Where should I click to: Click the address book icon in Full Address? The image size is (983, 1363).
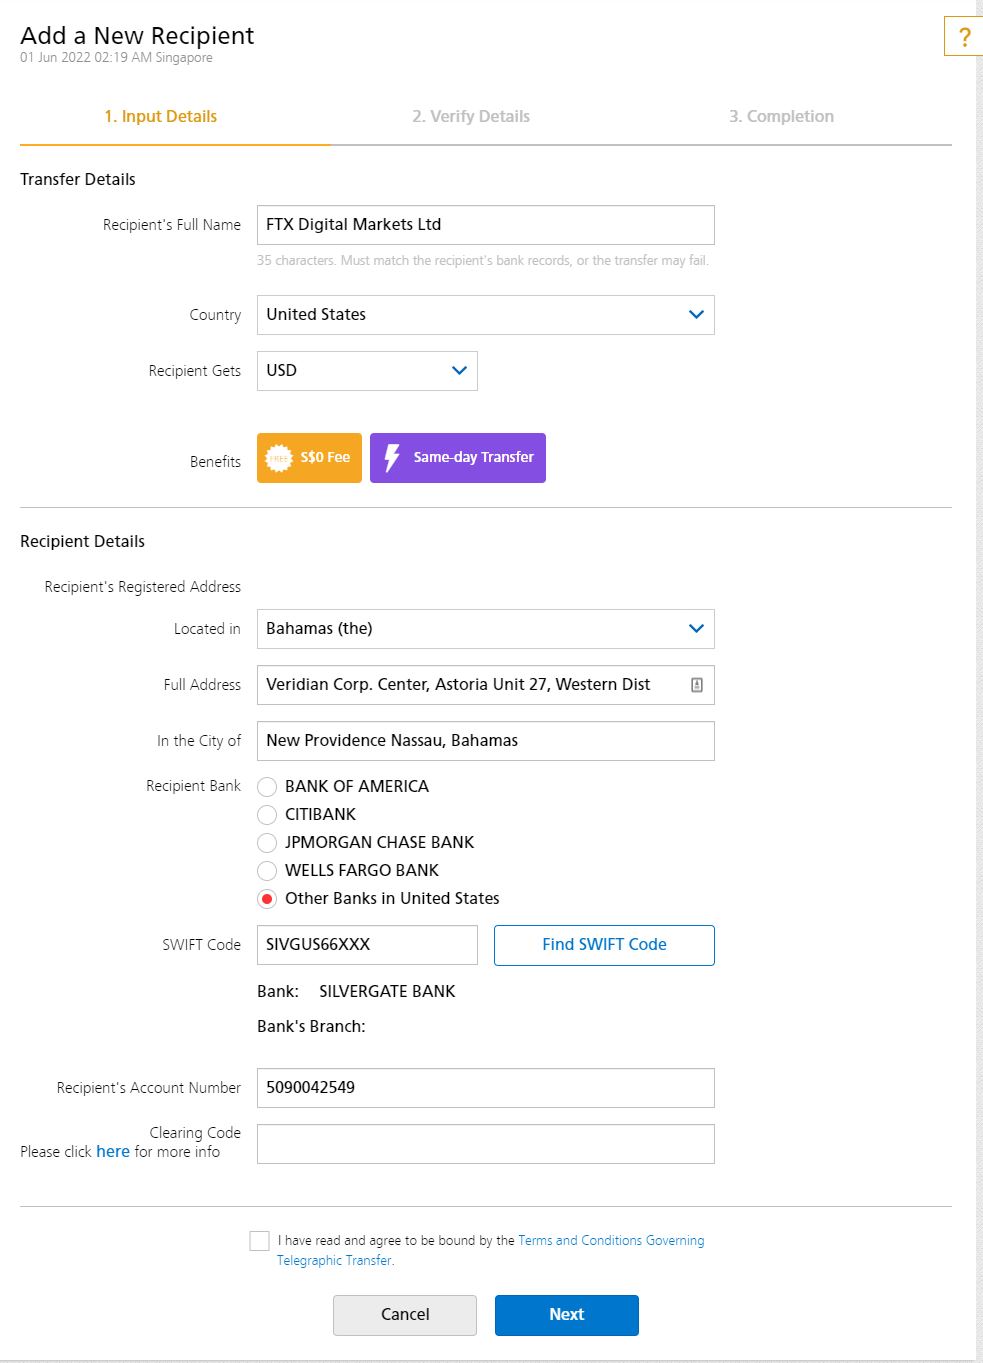pos(697,685)
